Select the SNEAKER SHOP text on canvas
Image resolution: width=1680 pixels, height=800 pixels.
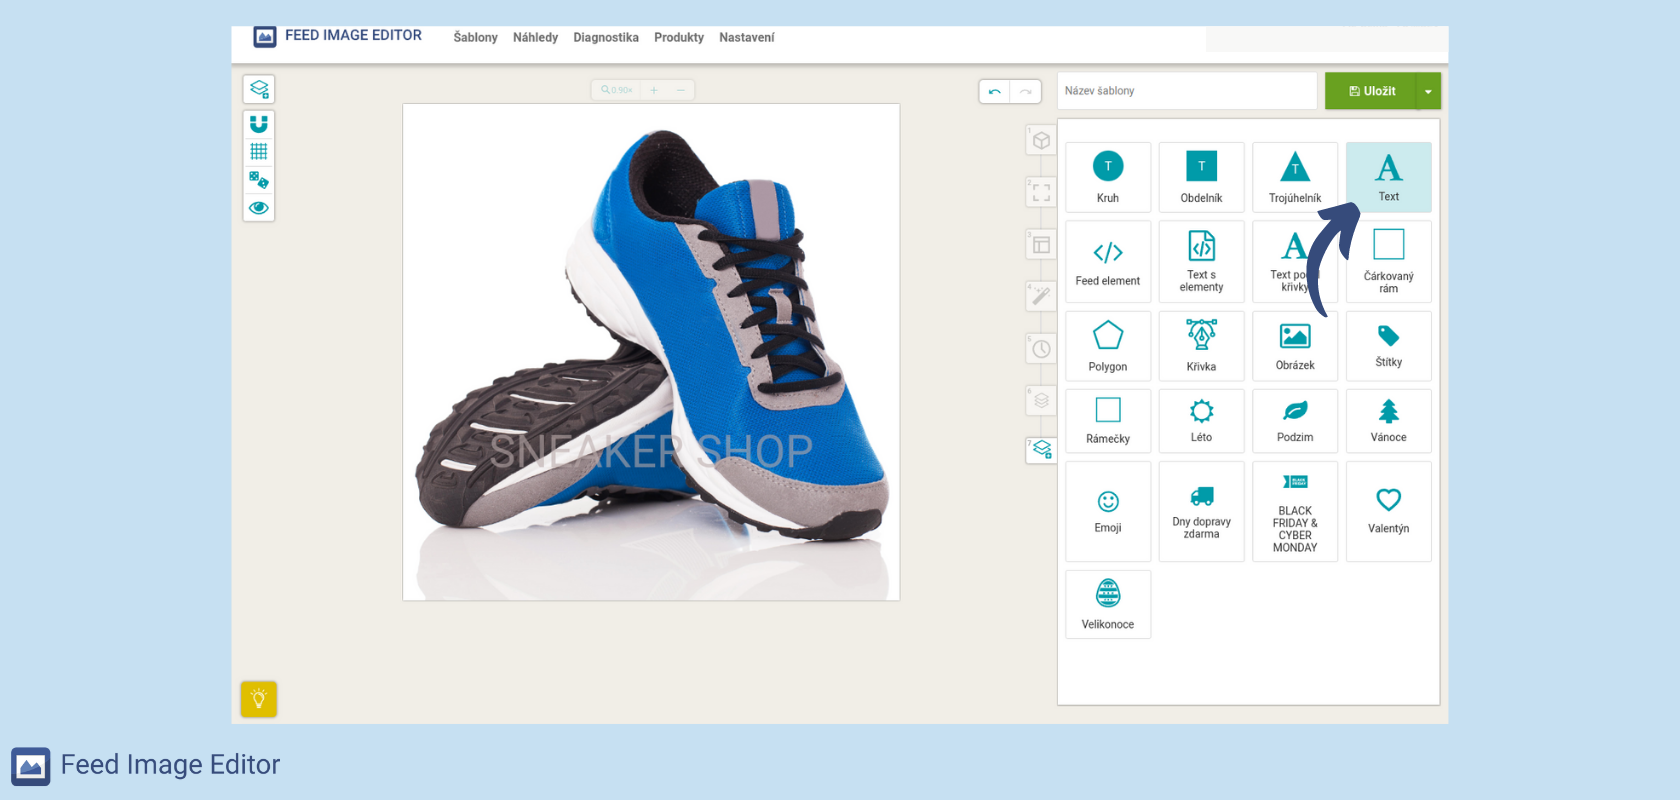tap(651, 451)
